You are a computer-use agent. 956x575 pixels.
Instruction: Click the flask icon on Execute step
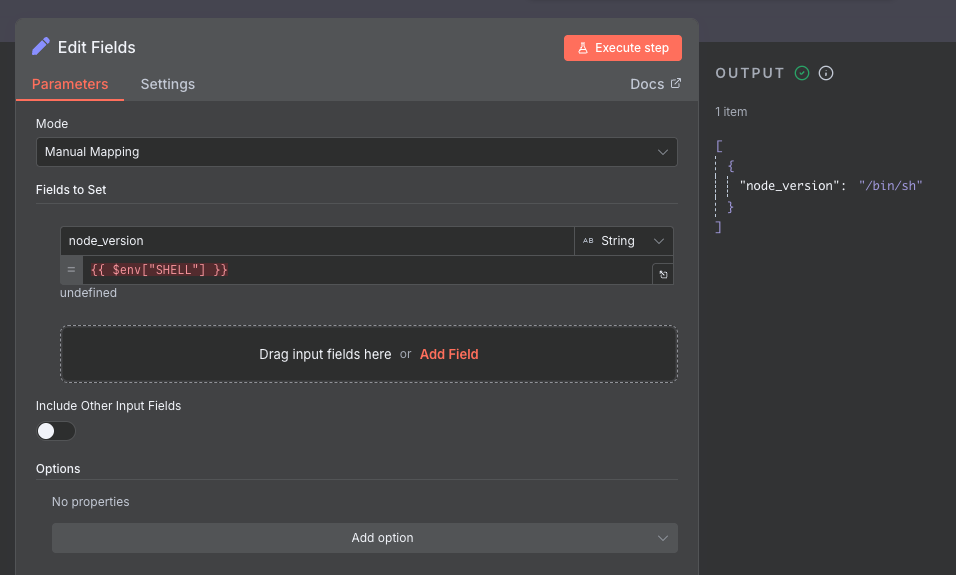(582, 48)
